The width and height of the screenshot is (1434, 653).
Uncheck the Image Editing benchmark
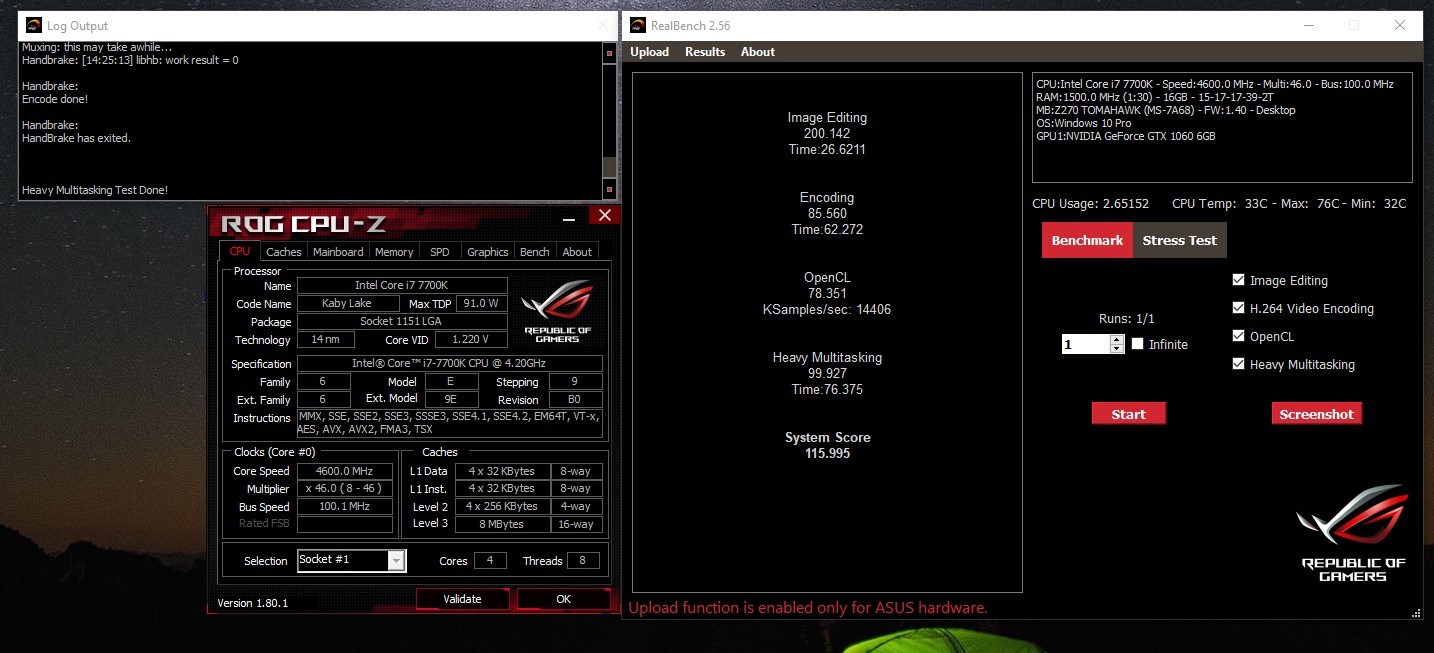[1239, 281]
